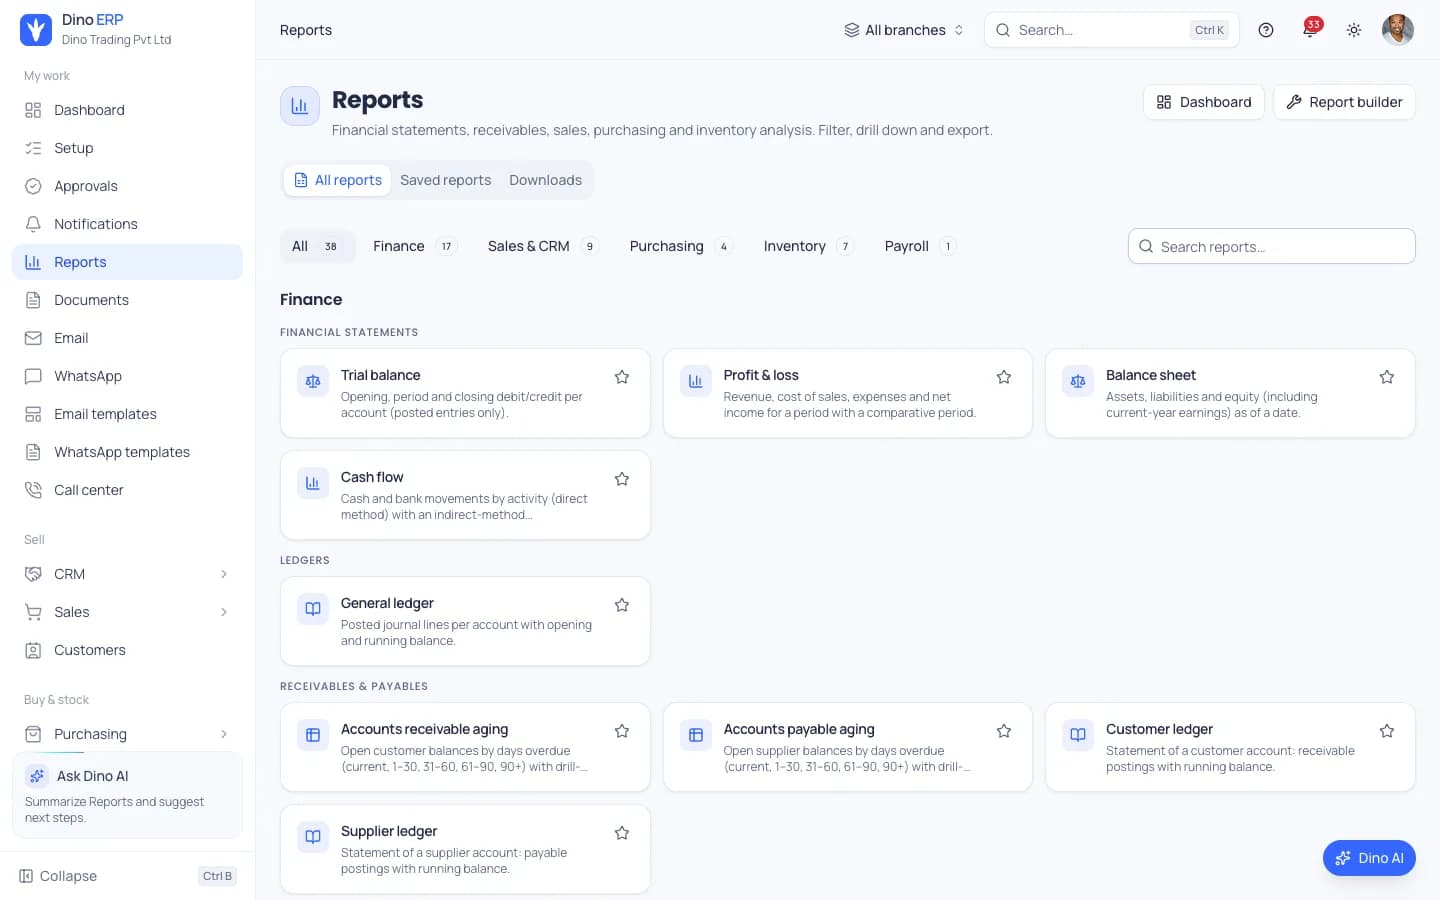Show Payroll reports category
Image resolution: width=1440 pixels, height=900 pixels.
point(920,246)
